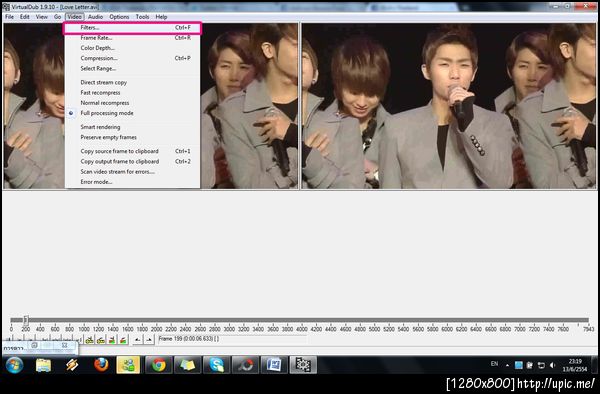
Task: Open the Windows Start orb
Action: (15, 365)
